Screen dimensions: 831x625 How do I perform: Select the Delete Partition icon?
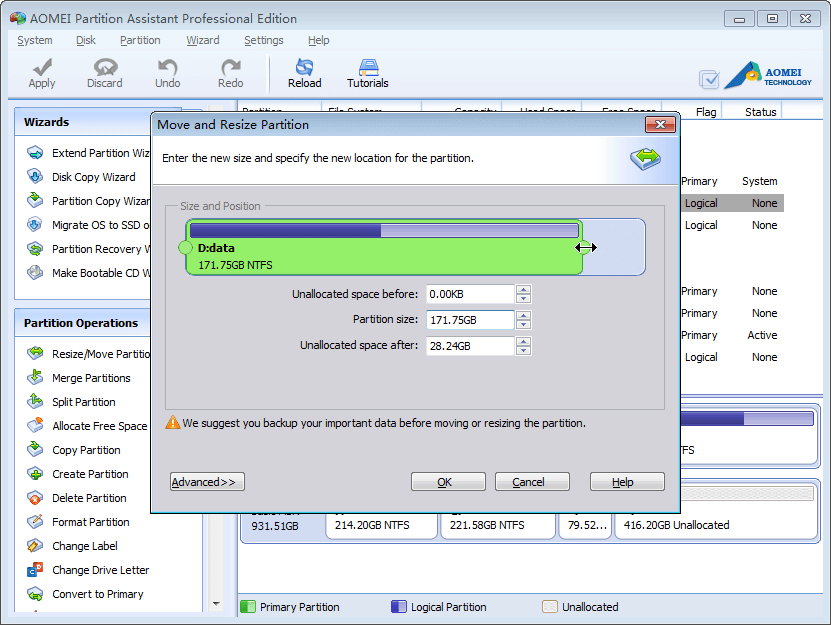pos(33,498)
